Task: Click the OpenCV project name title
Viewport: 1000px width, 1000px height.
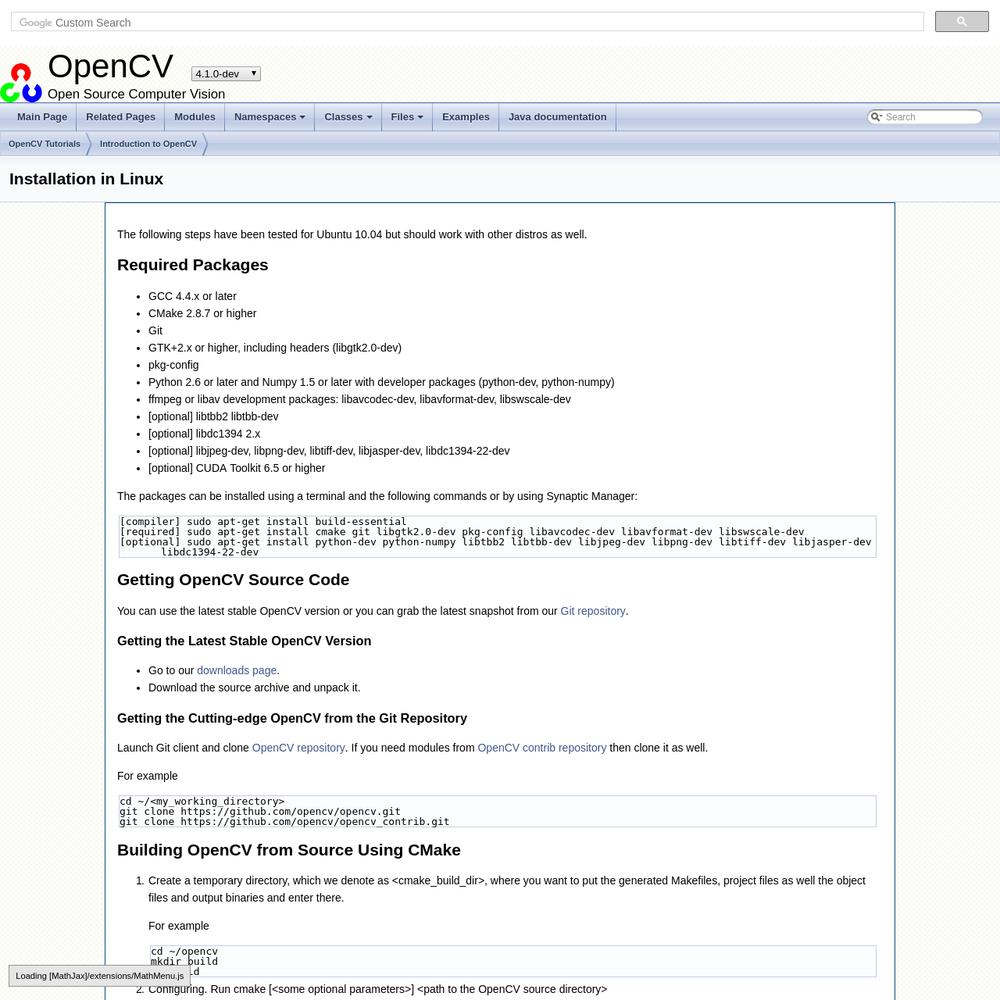Action: tap(110, 66)
